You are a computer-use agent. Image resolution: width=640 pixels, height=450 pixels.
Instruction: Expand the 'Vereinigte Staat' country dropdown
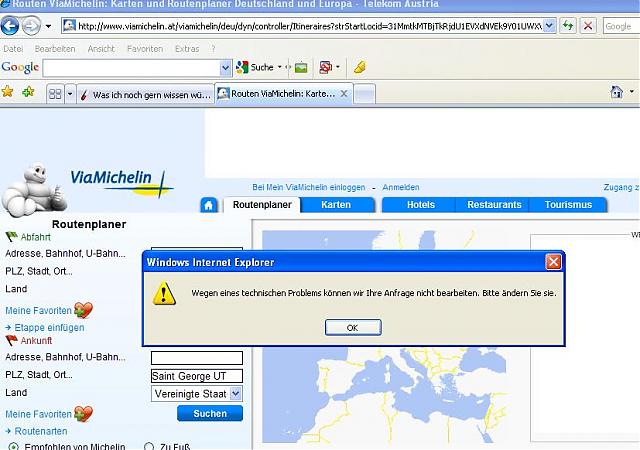tap(236, 394)
